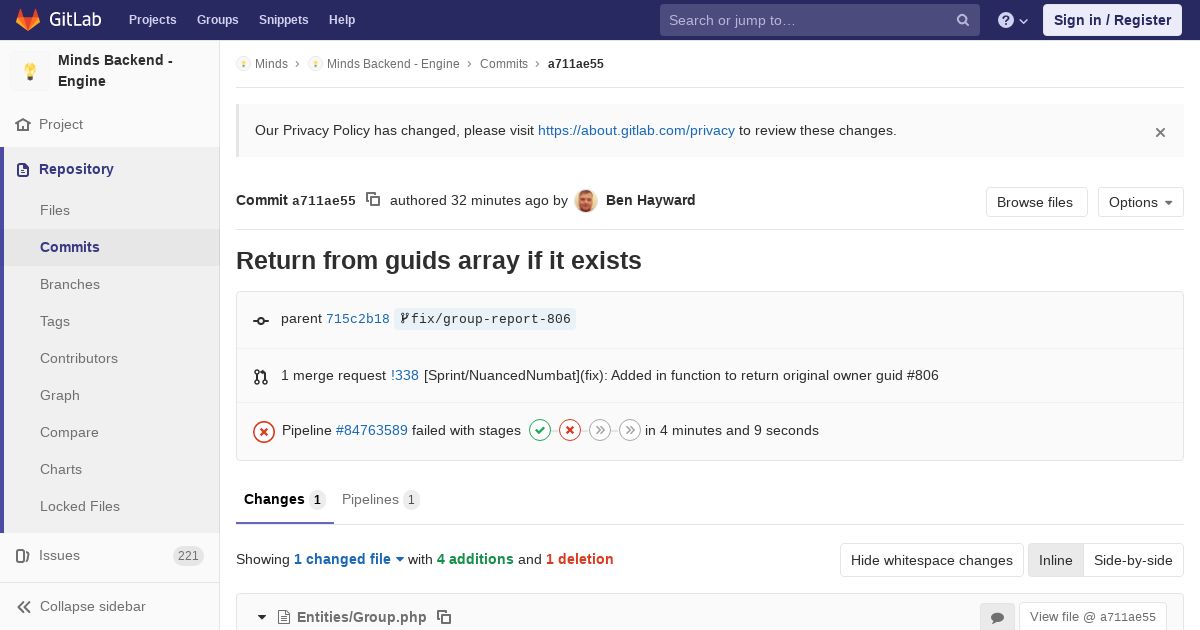This screenshot has width=1200, height=630.
Task: Open the Pipelines tab
Action: click(x=380, y=499)
